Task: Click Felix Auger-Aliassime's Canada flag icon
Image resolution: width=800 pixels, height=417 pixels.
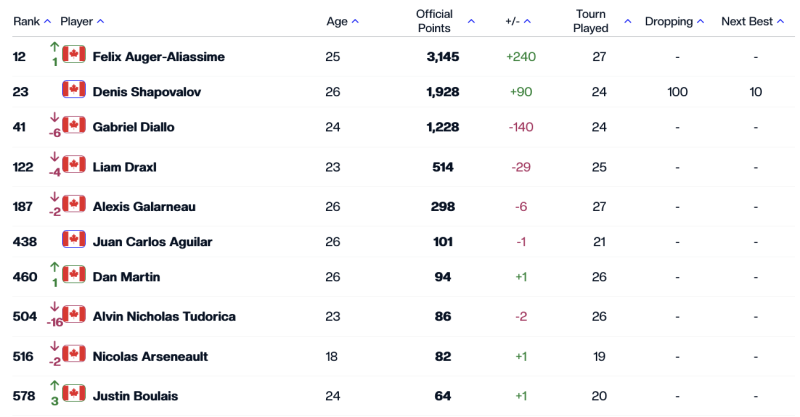Action: point(73,54)
